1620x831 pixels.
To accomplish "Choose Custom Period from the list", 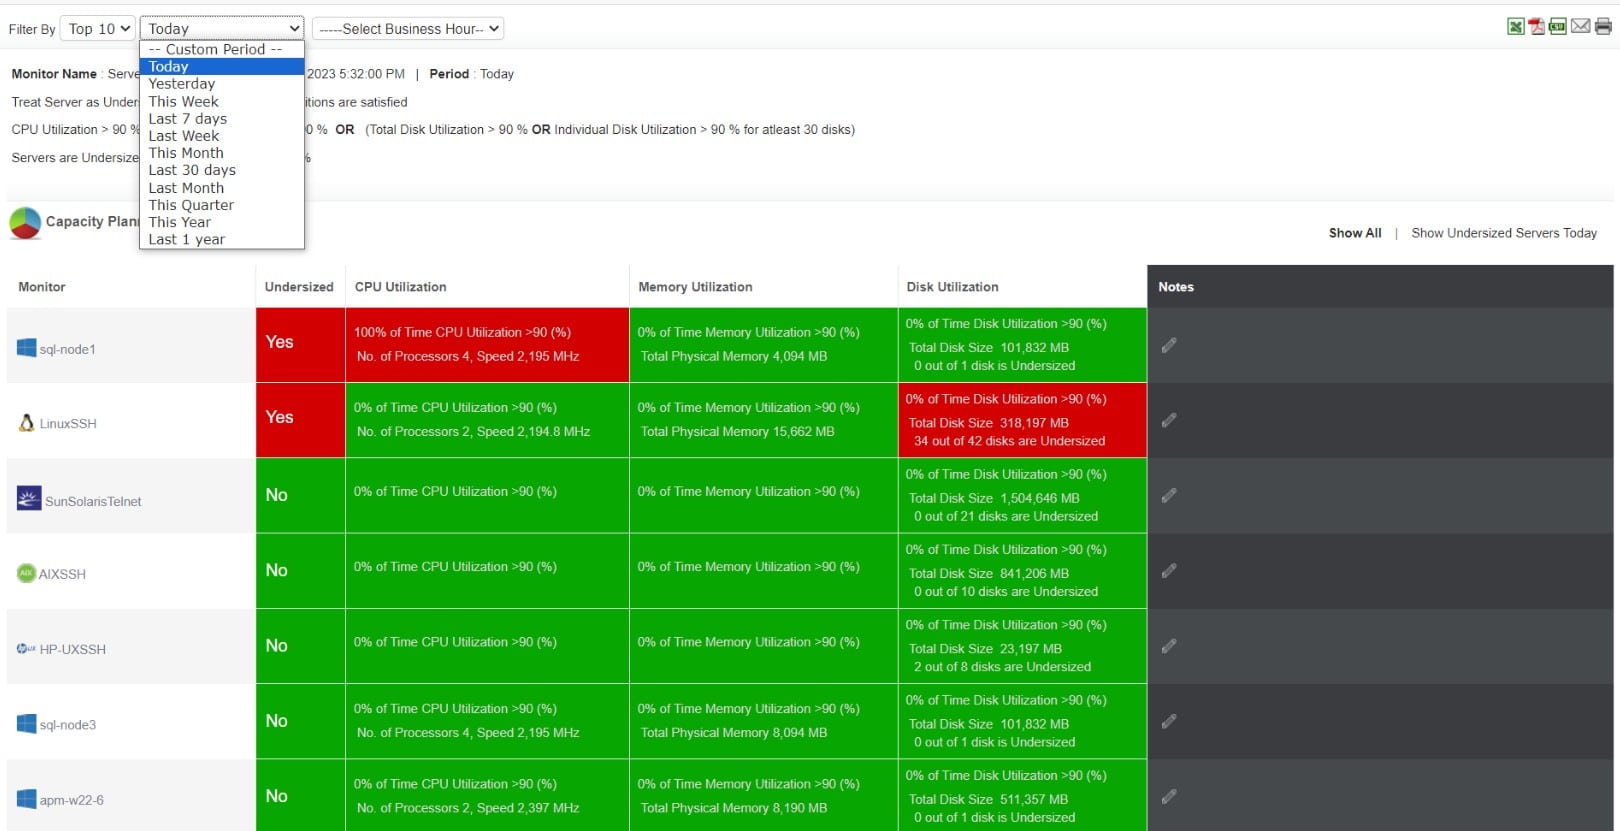I will coord(222,49).
